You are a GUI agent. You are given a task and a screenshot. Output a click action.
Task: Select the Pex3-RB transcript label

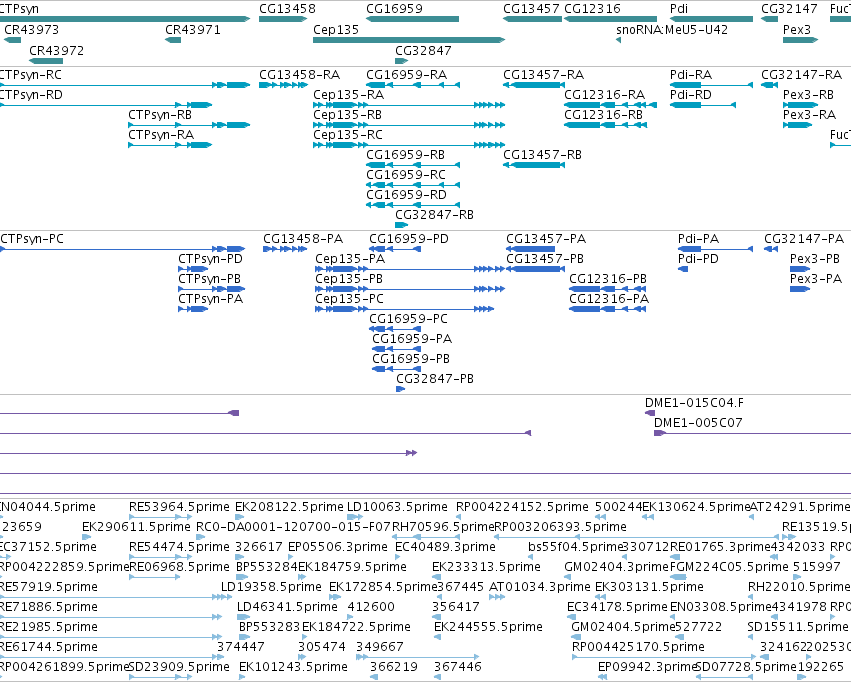click(x=808, y=95)
